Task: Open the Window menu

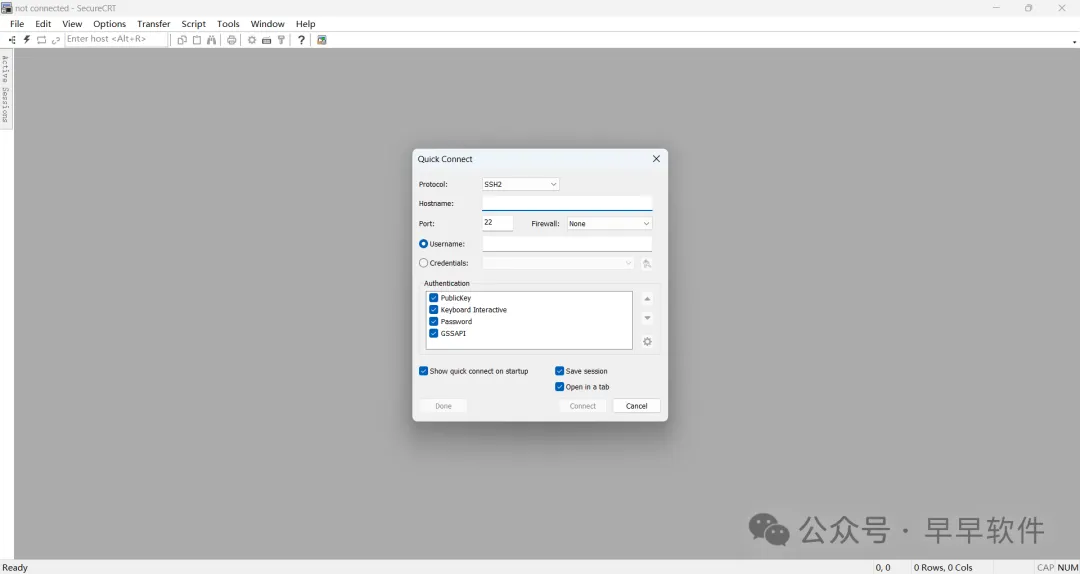Action: point(267,23)
